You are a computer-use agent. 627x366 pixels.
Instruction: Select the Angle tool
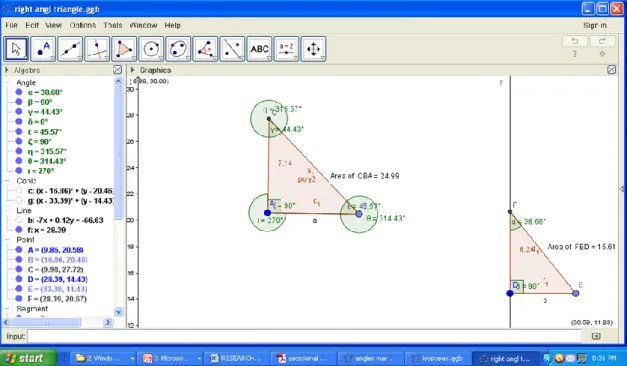tap(206, 49)
